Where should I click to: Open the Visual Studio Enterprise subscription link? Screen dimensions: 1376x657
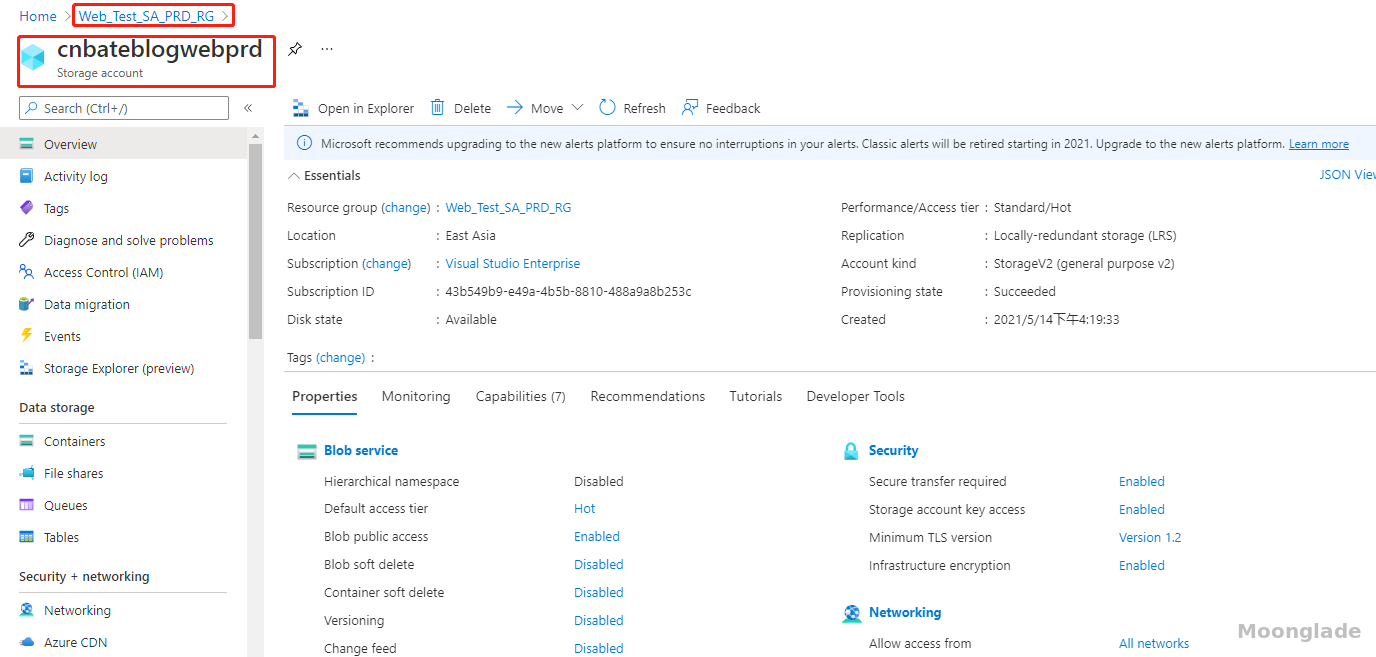click(513, 264)
